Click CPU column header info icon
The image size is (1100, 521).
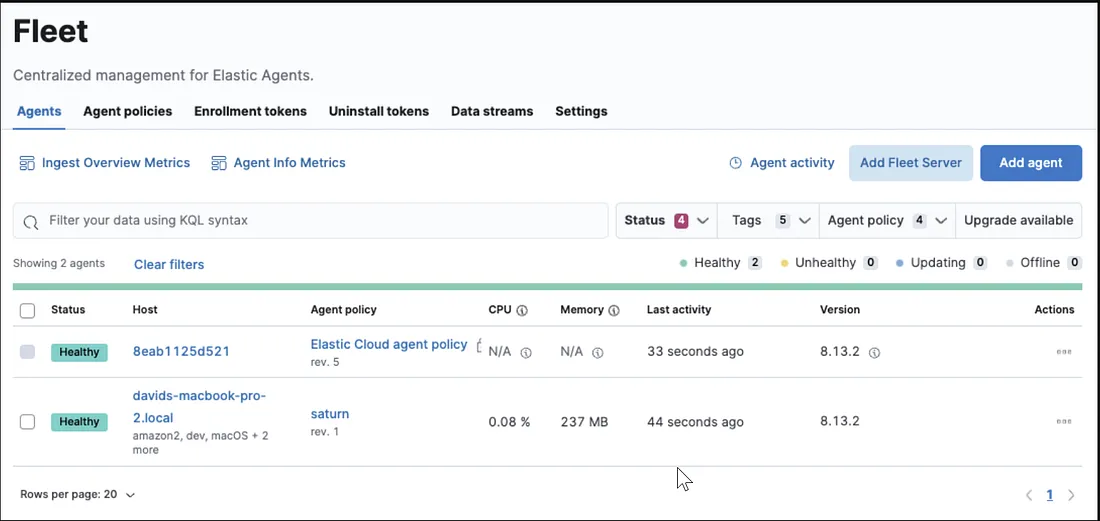point(522,311)
